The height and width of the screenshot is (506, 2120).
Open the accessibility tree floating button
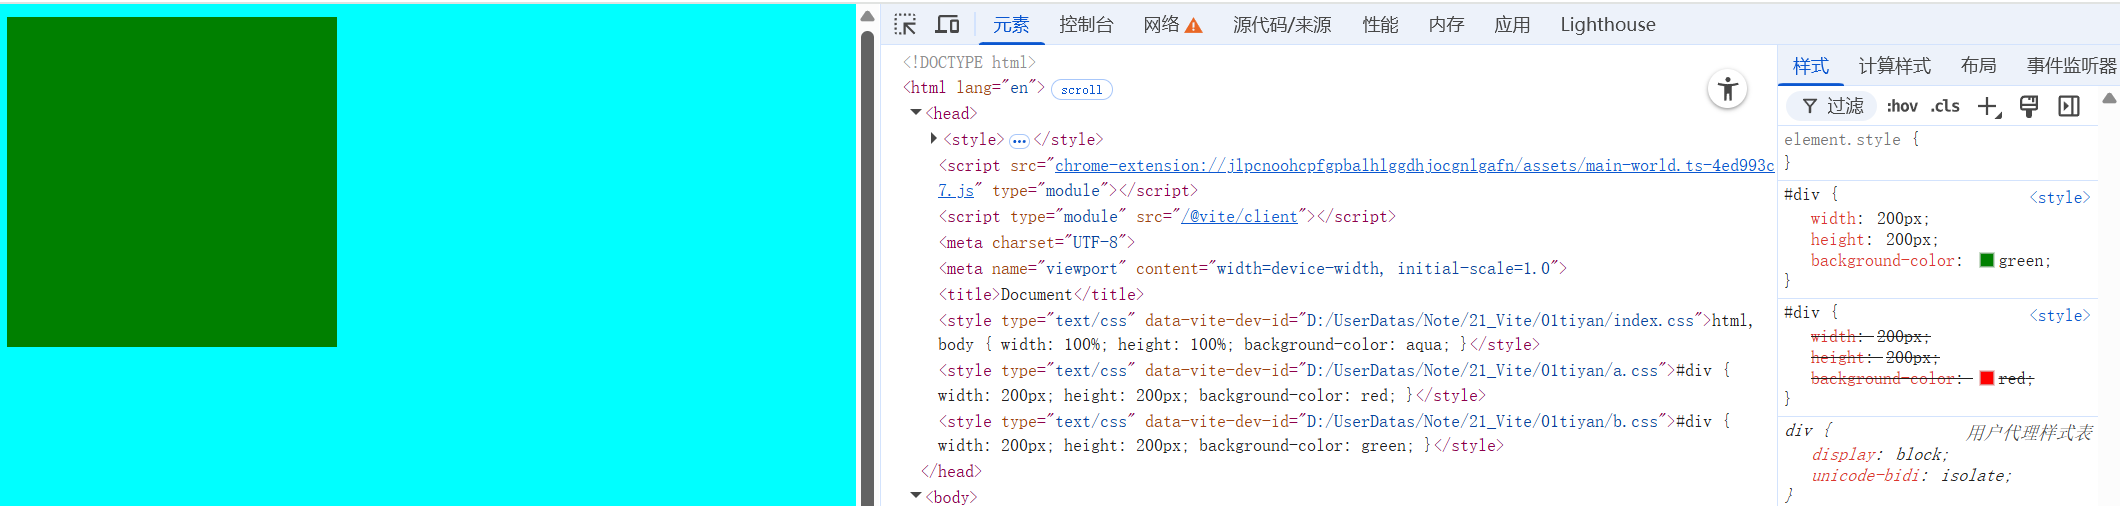tap(1727, 90)
